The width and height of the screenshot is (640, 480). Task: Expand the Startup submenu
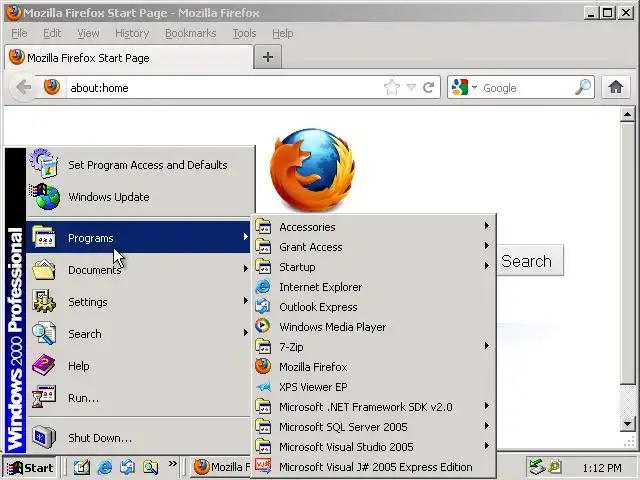click(373, 267)
